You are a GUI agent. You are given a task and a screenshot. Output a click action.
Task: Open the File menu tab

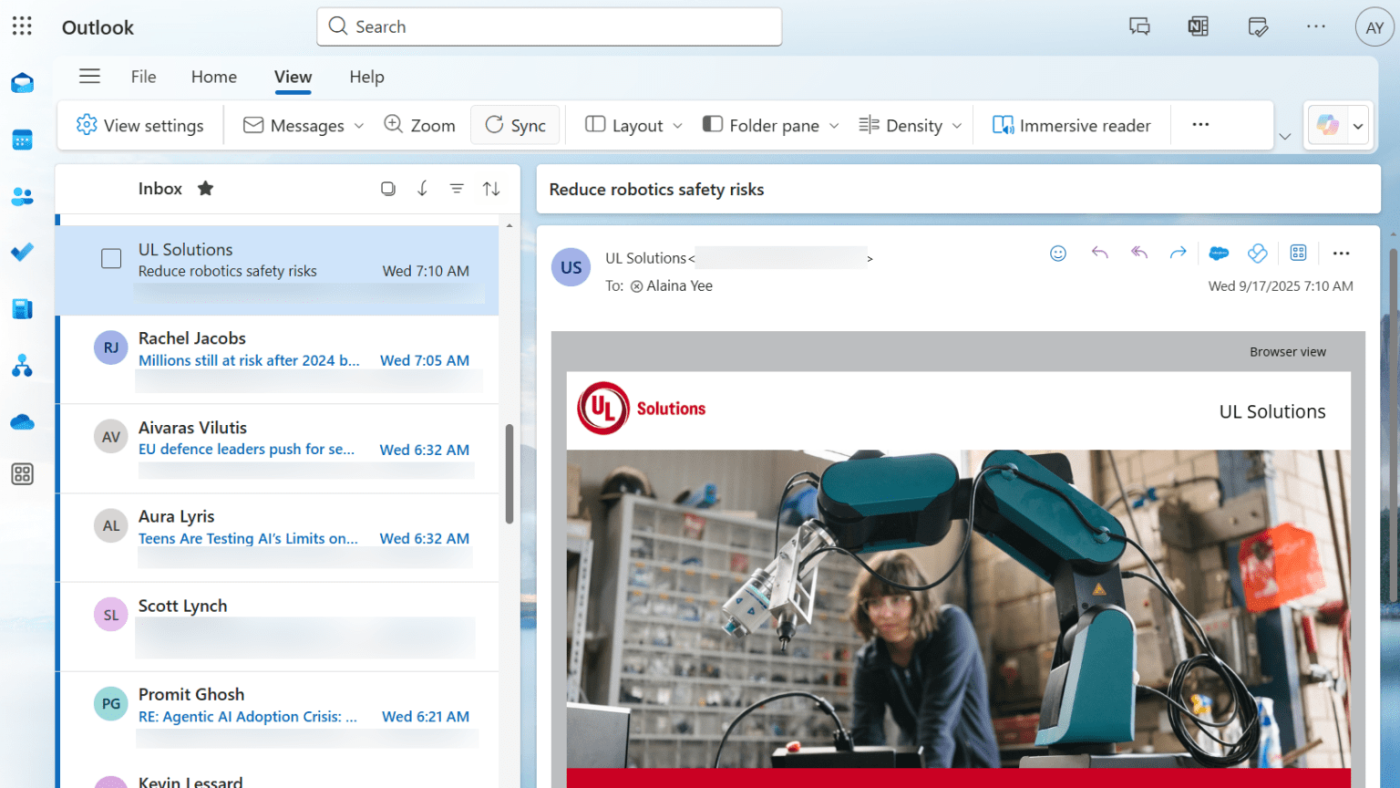click(143, 77)
